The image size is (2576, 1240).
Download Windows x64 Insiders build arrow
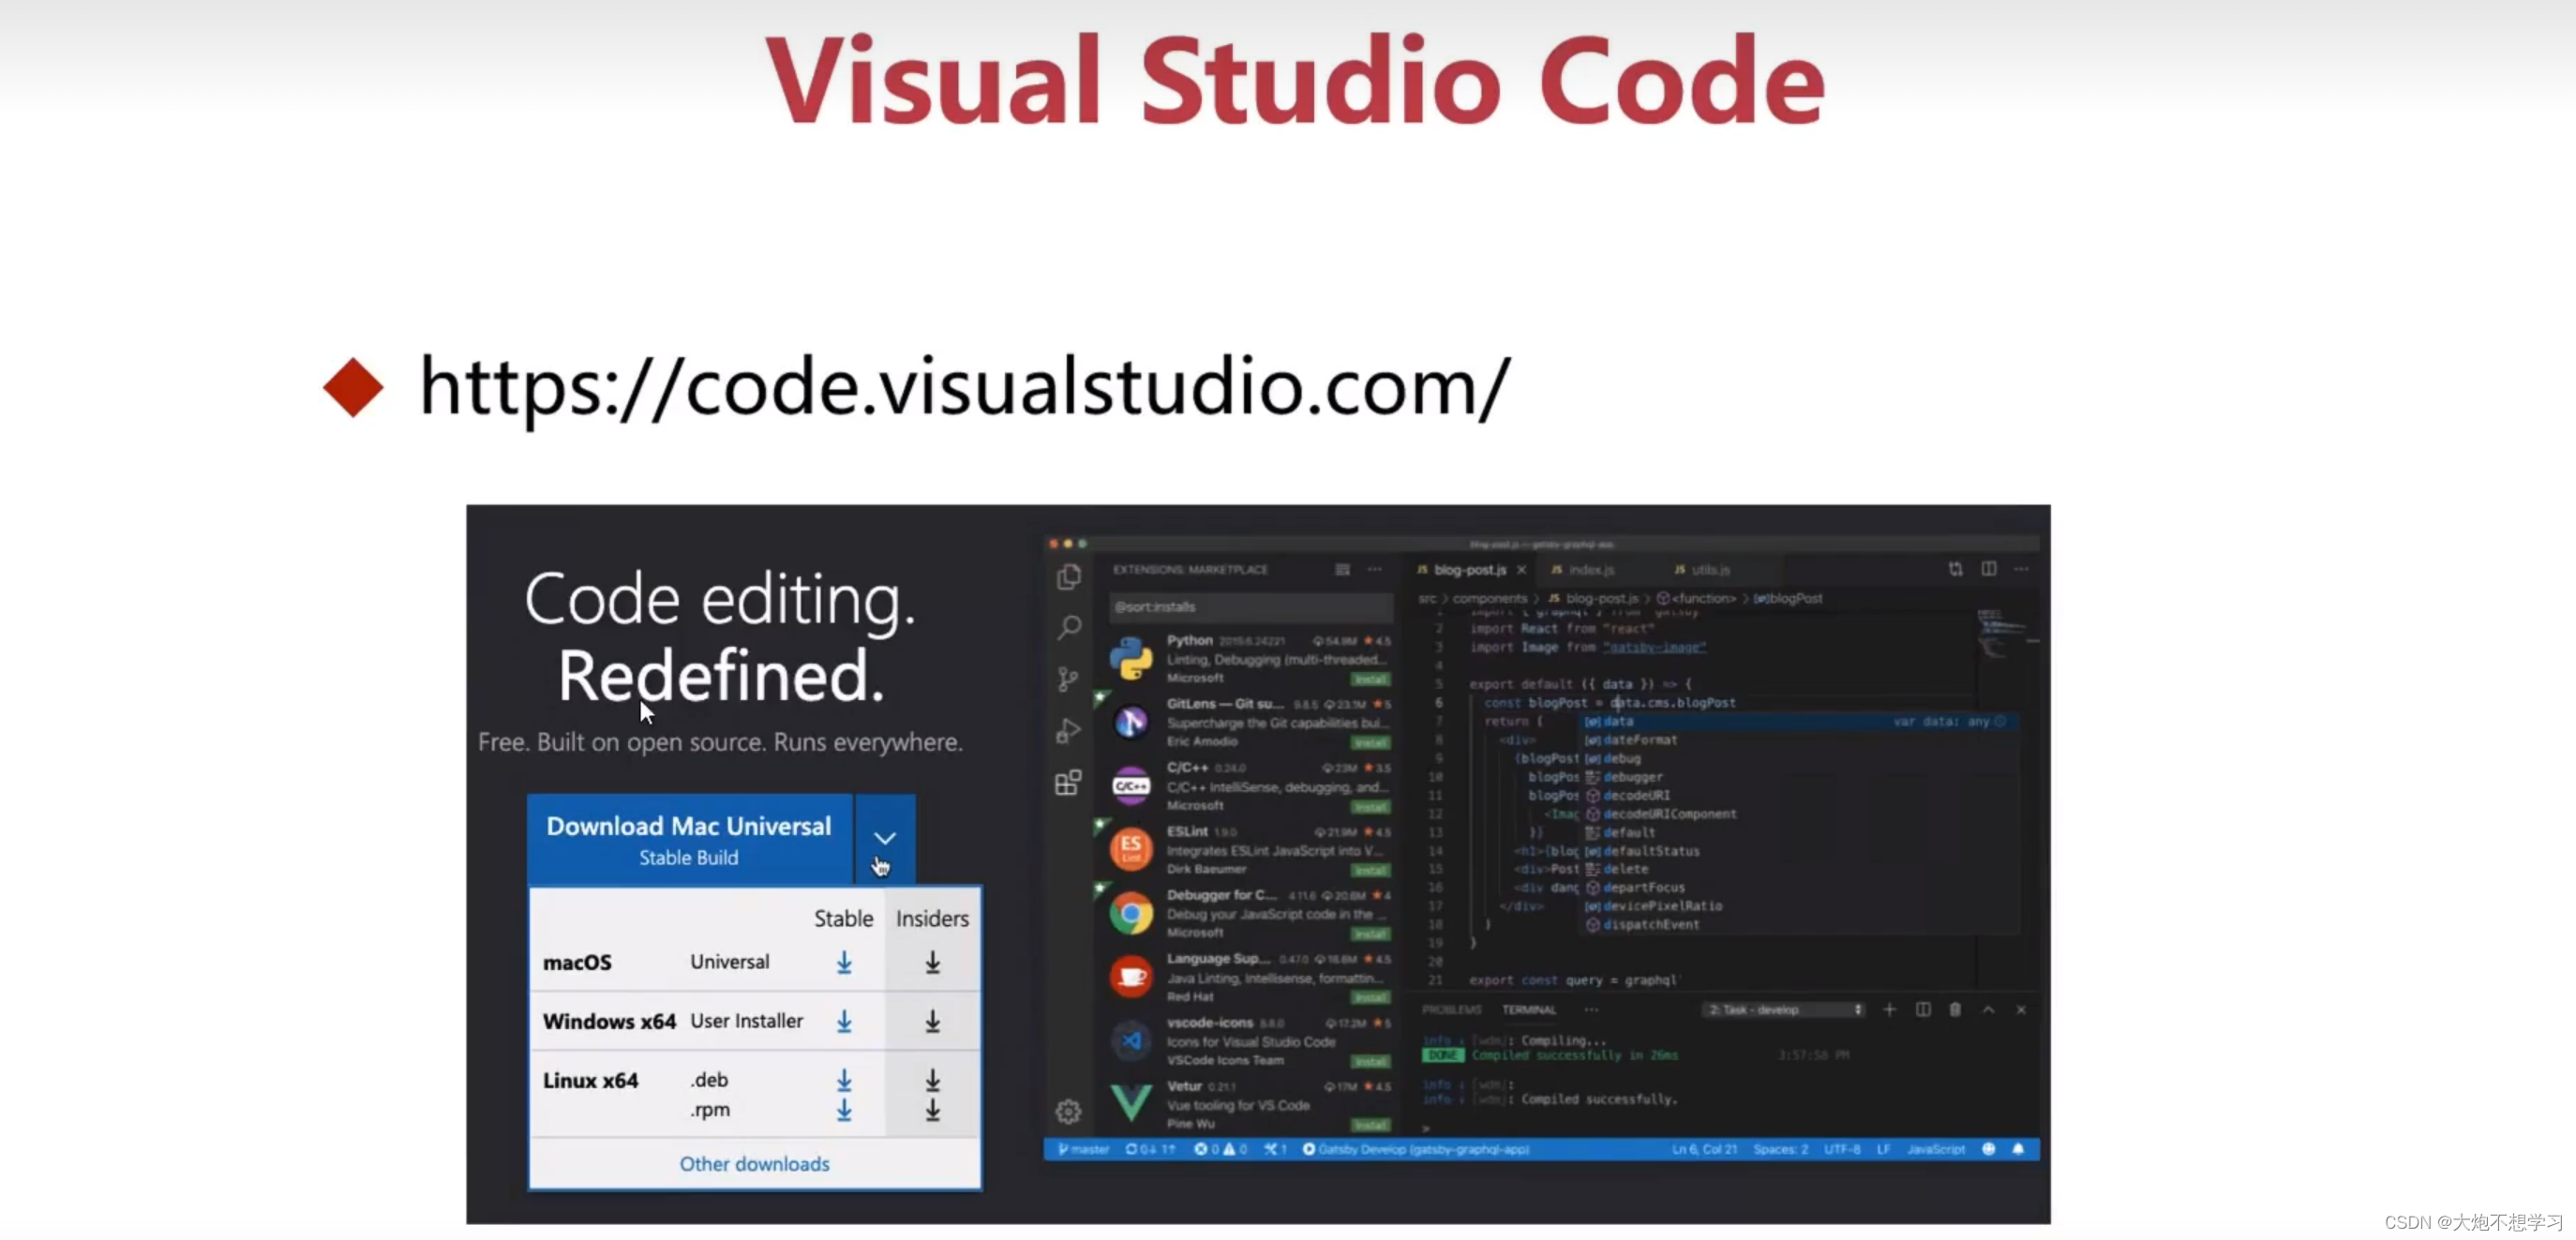pos(932,1021)
